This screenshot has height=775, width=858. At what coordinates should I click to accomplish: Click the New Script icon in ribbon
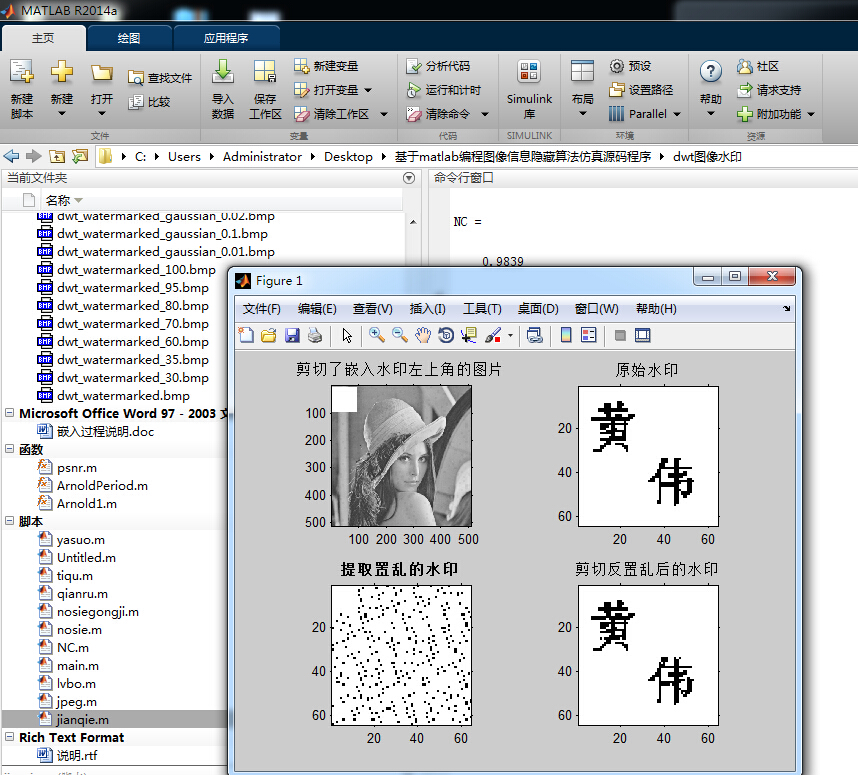coord(22,72)
